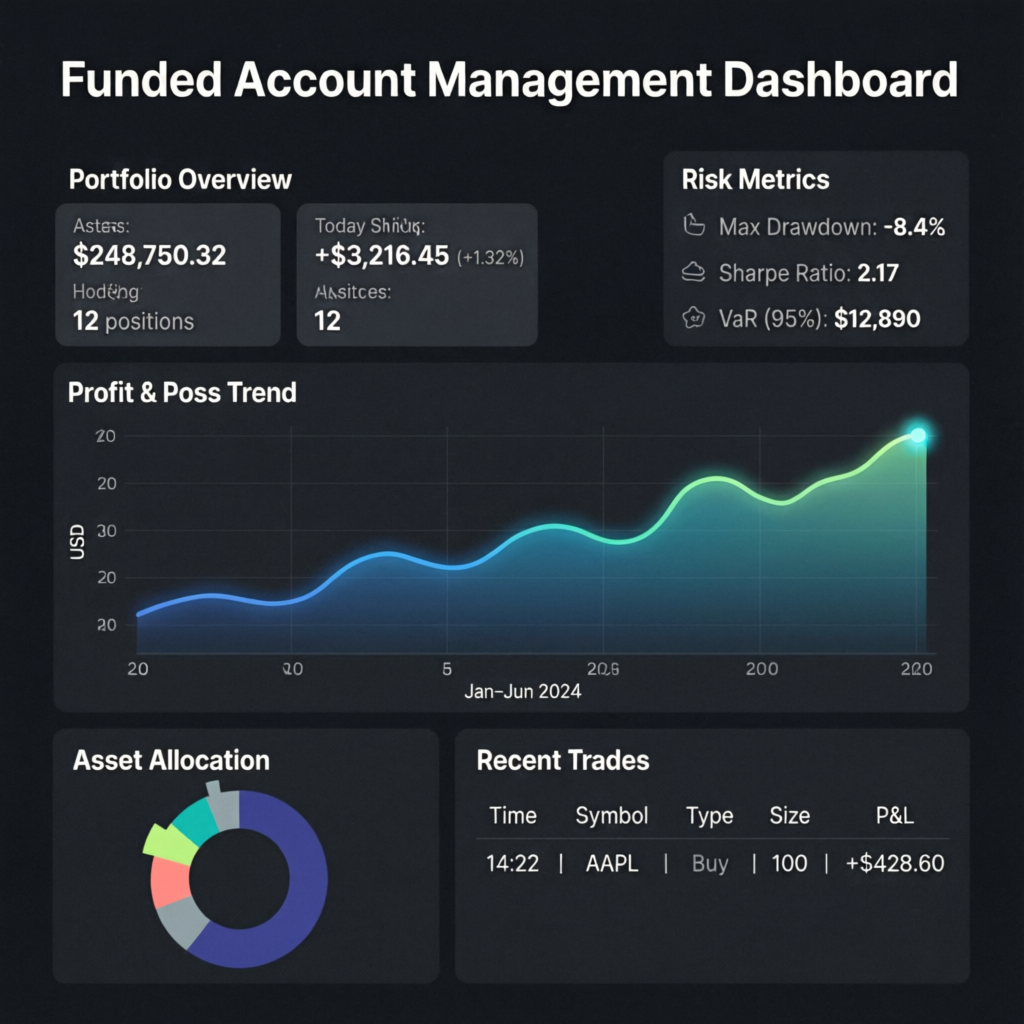Click the Symbol column header
1024x1024 pixels.
pos(612,816)
